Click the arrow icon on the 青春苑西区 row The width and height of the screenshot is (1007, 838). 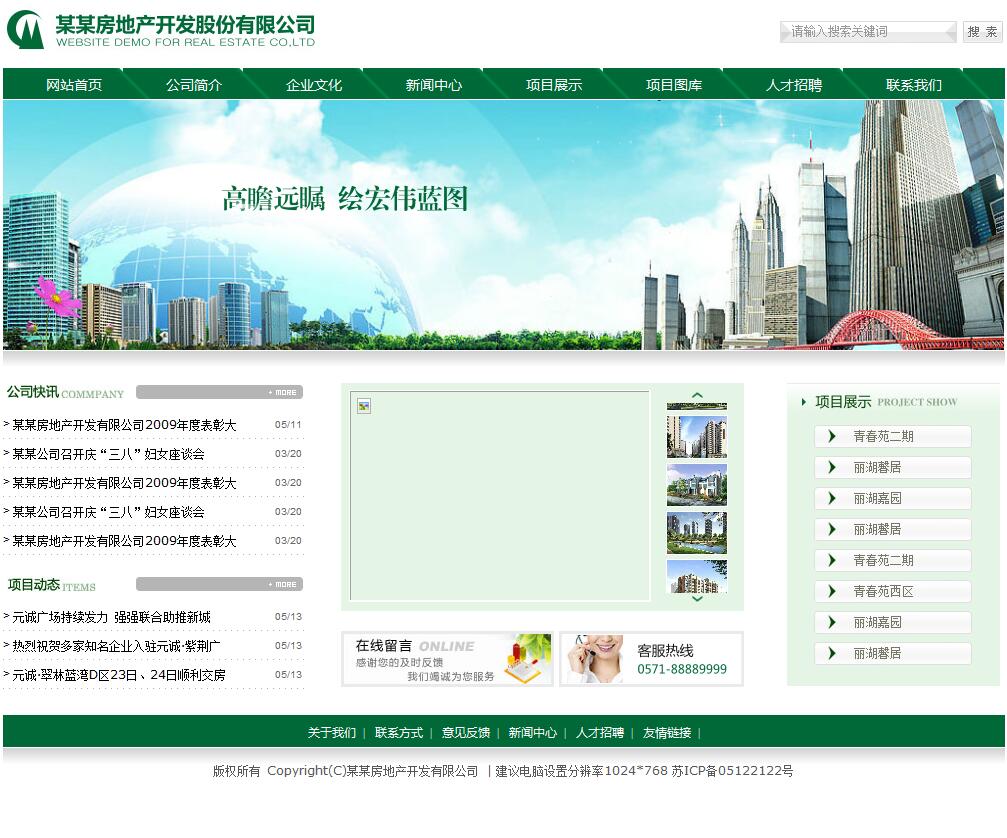832,591
